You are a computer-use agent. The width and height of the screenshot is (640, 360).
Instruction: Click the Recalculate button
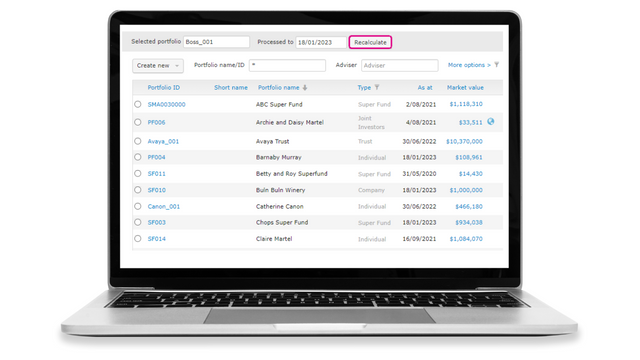click(x=370, y=42)
